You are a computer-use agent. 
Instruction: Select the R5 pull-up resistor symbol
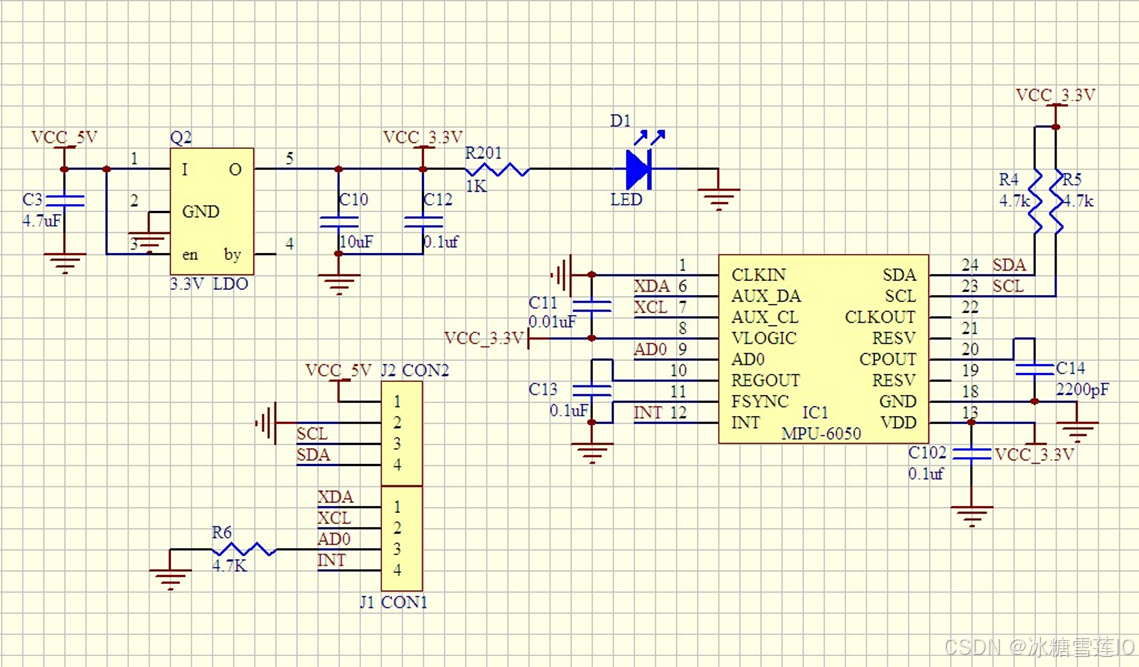pyautogui.click(x=1055, y=202)
